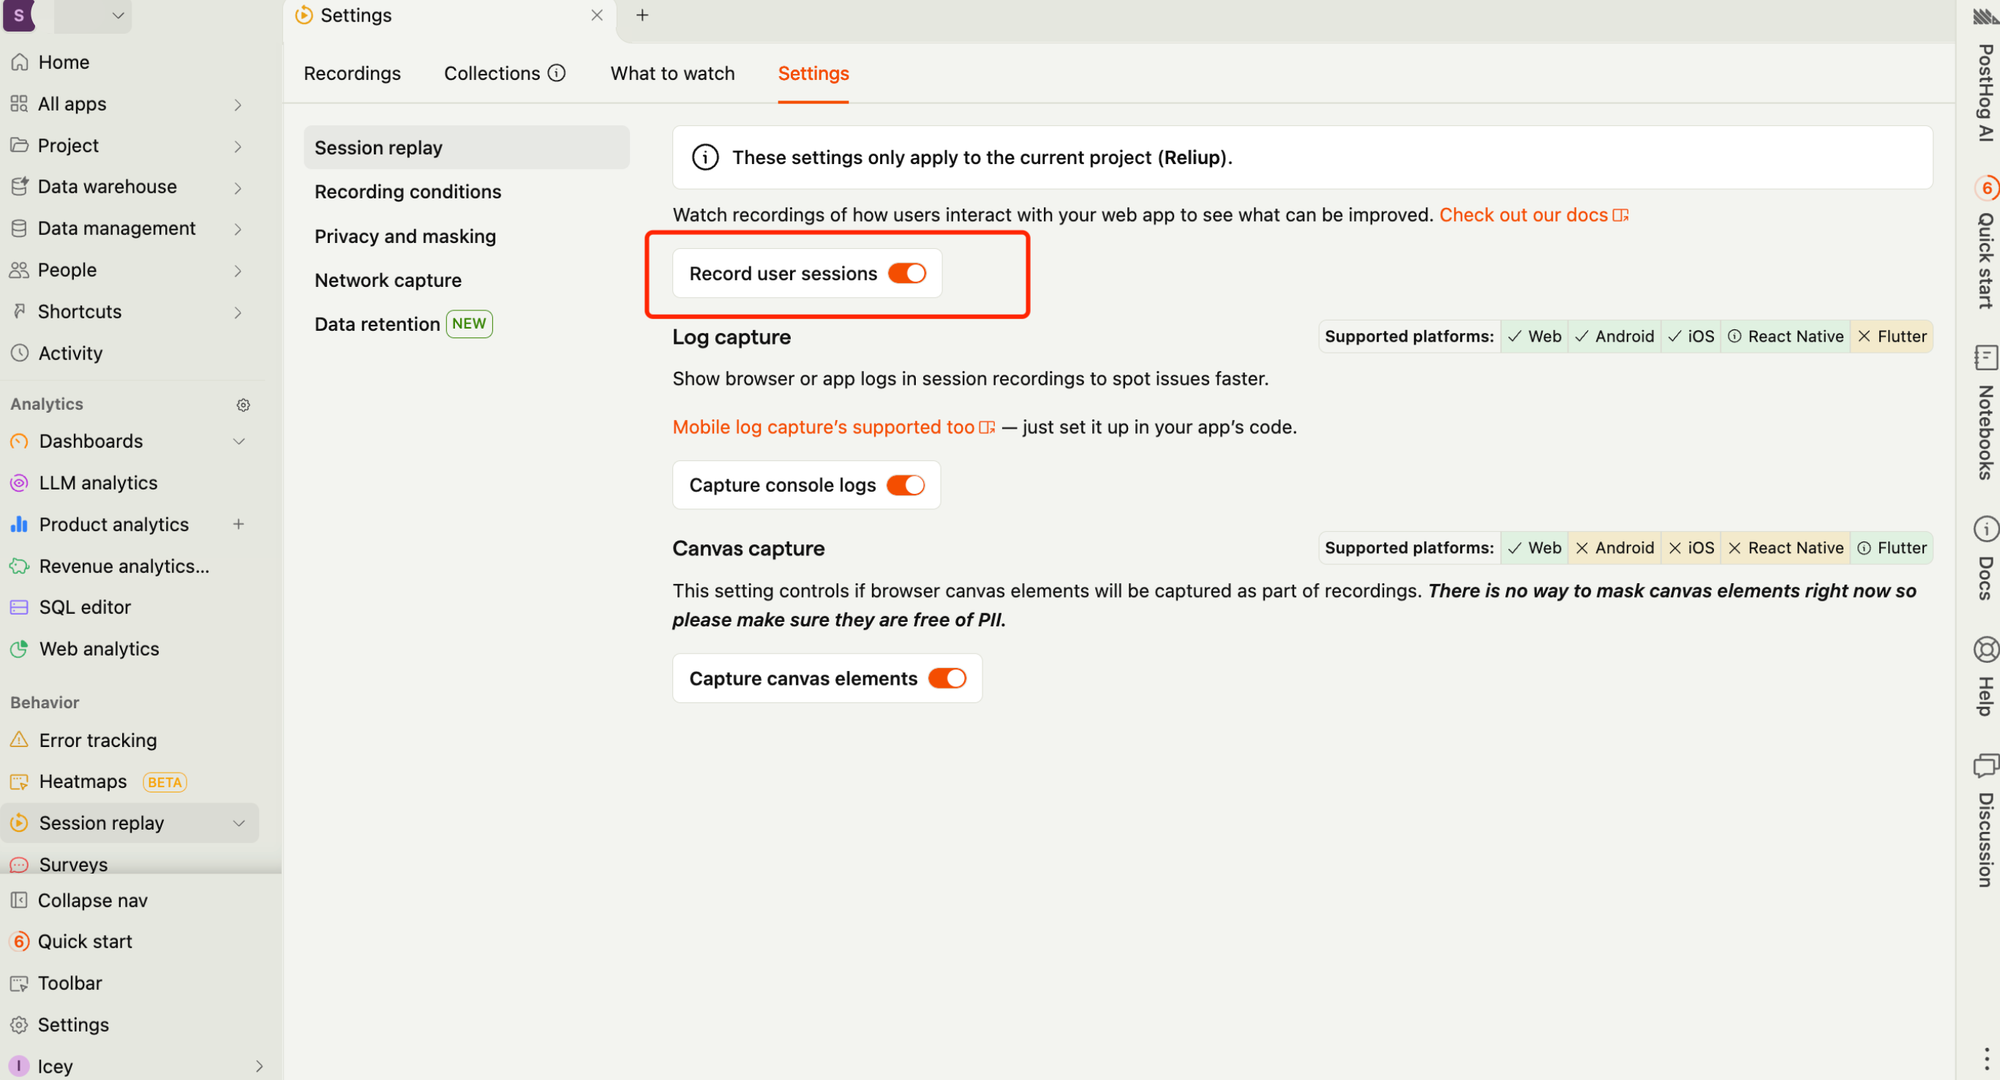This screenshot has width=2000, height=1080.
Task: Turn off Capture console logs toggle
Action: pyautogui.click(x=906, y=485)
